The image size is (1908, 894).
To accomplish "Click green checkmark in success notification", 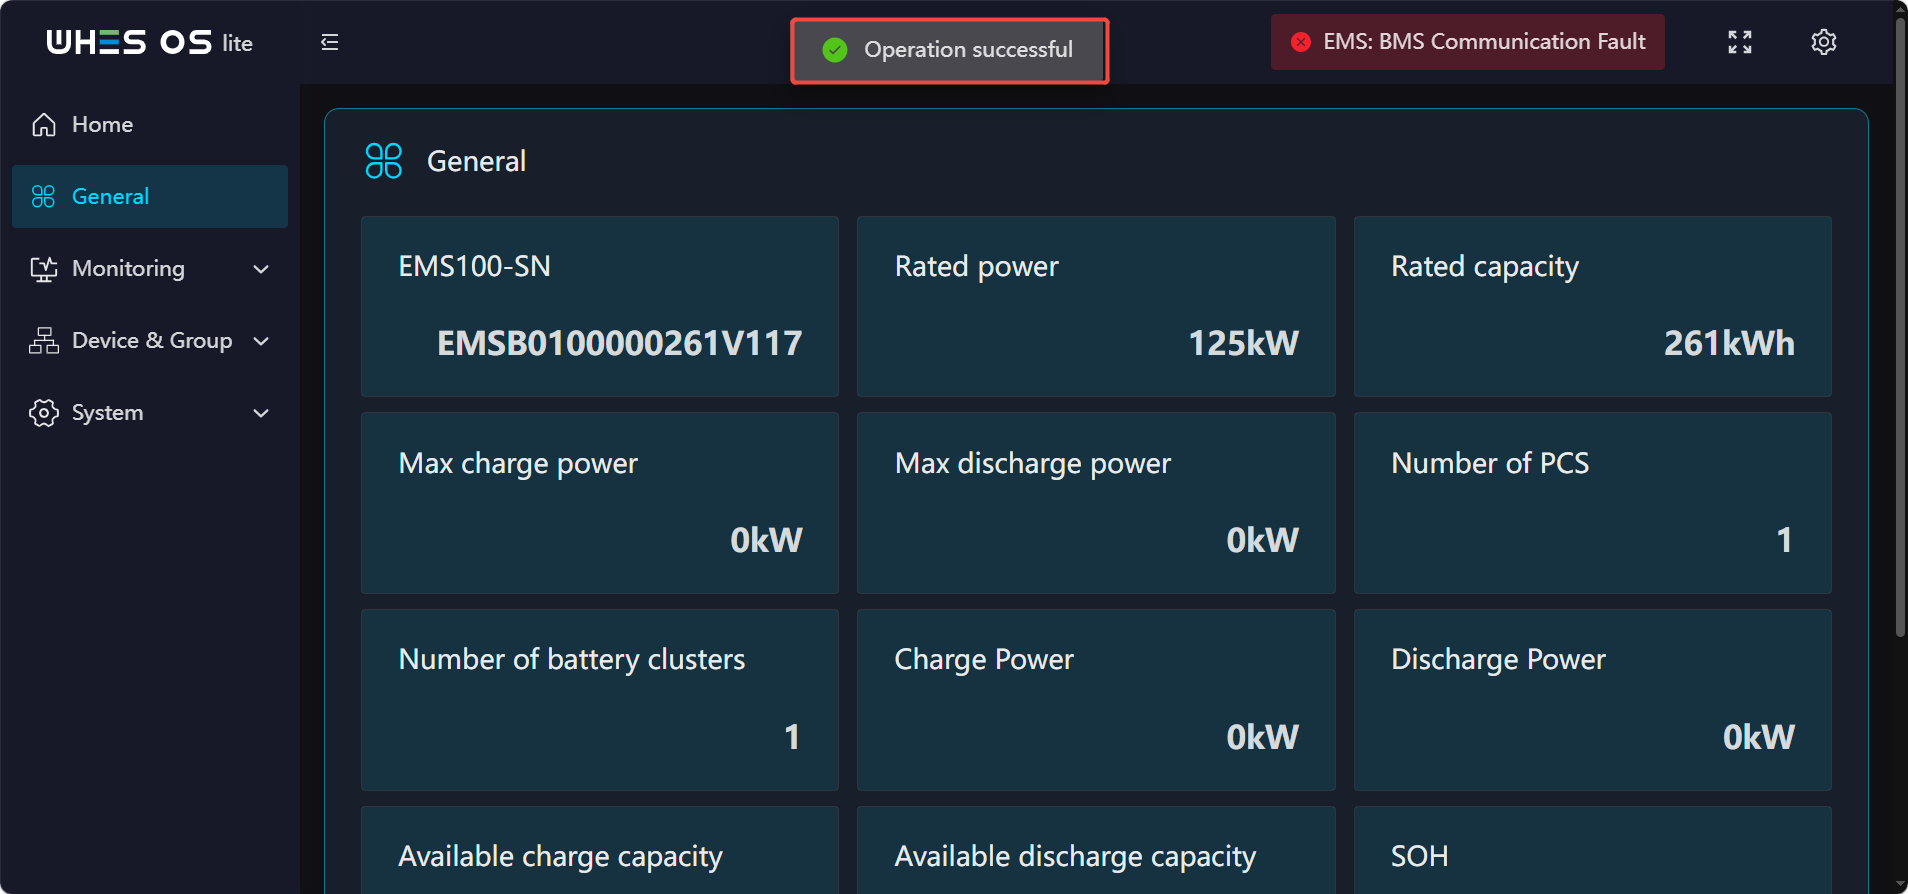I will coord(835,50).
